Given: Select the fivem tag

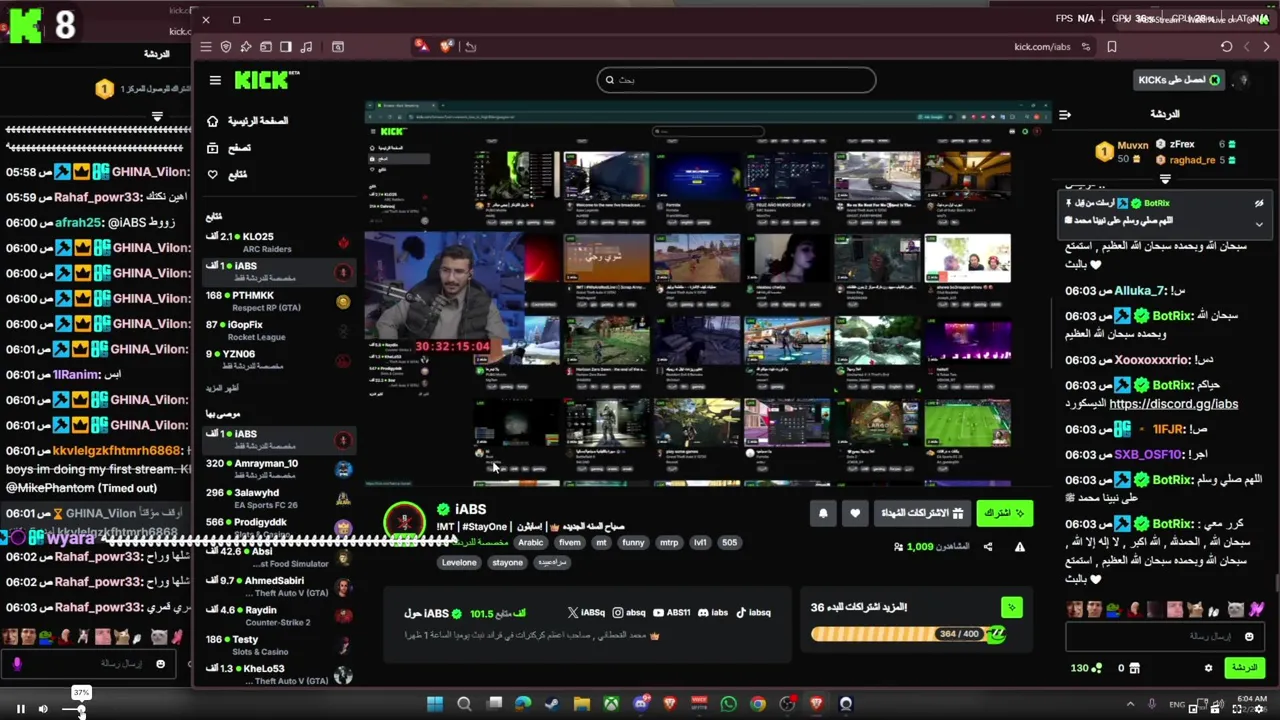Looking at the screenshot, I should click(x=569, y=543).
